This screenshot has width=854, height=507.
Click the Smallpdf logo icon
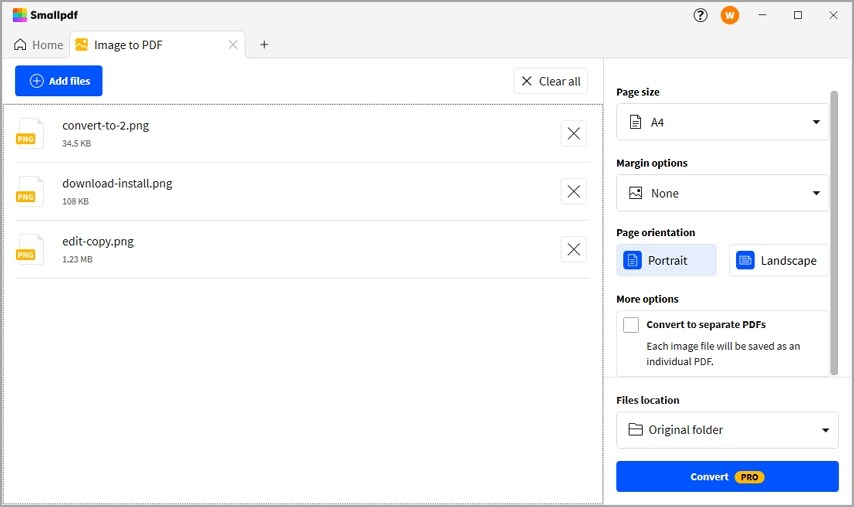click(x=20, y=15)
